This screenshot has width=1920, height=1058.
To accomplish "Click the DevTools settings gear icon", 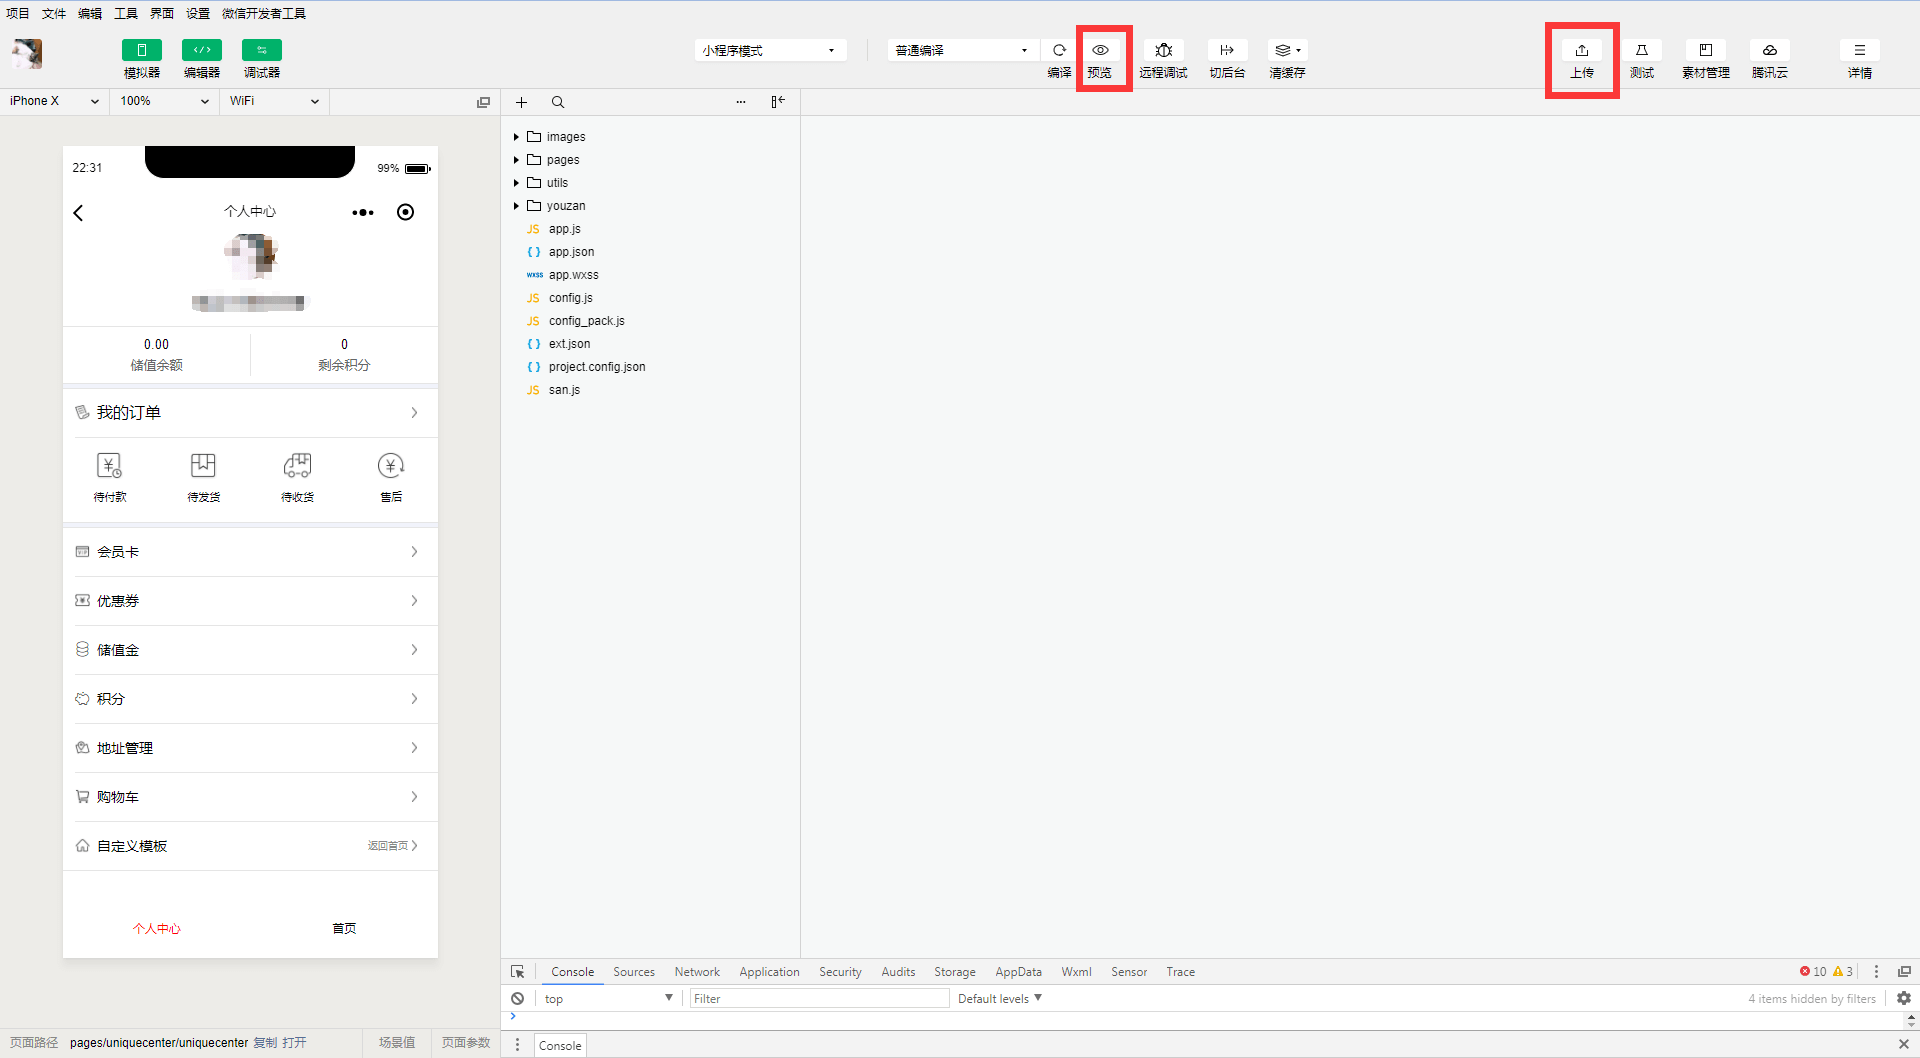I will (1903, 998).
